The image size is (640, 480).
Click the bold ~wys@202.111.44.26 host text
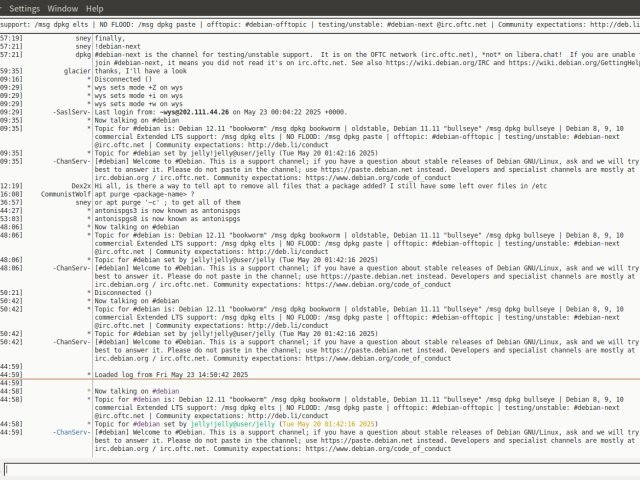[x=194, y=112]
